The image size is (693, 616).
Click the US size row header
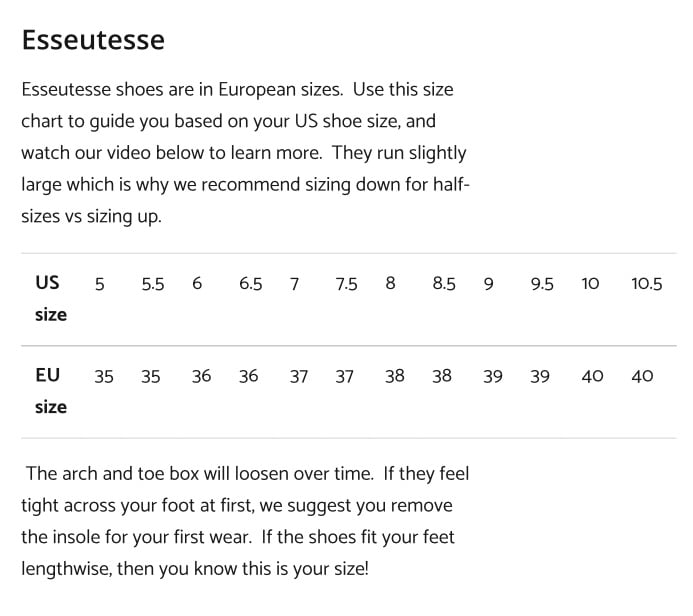click(x=51, y=298)
